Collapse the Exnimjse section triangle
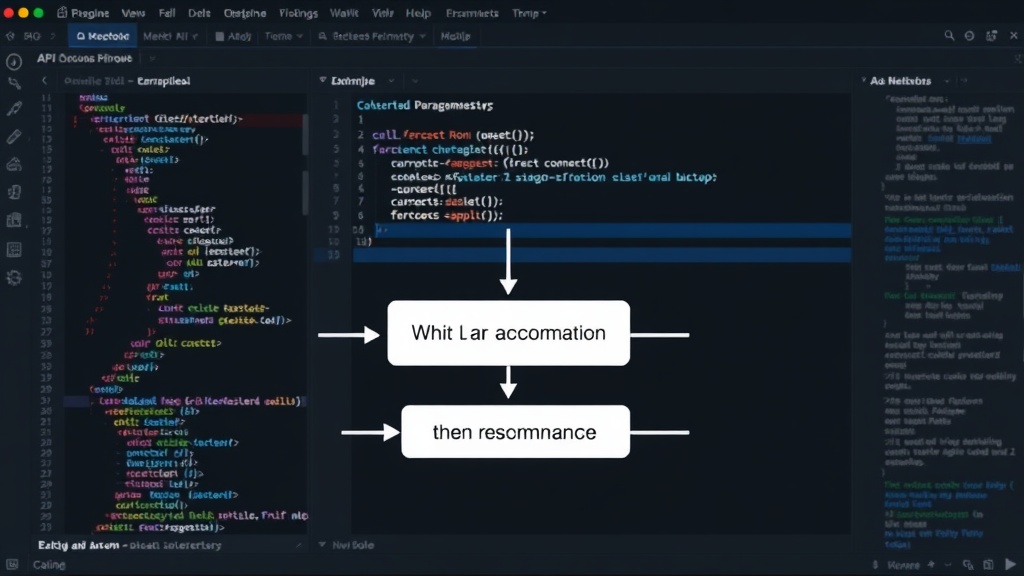The width and height of the screenshot is (1024, 576). click(323, 80)
